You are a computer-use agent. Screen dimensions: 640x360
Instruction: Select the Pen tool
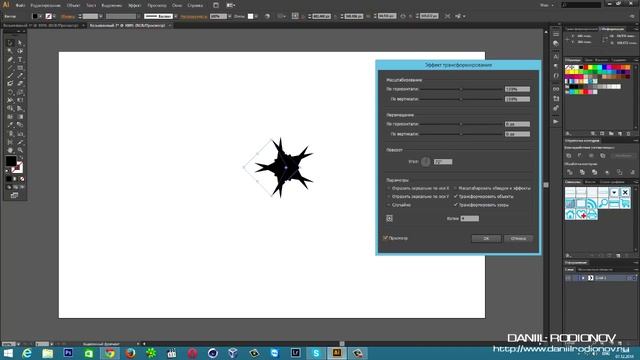coord(10,60)
